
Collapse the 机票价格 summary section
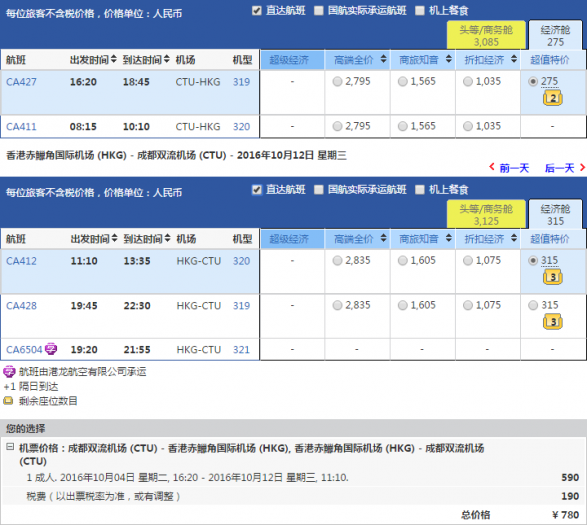tap(10, 447)
